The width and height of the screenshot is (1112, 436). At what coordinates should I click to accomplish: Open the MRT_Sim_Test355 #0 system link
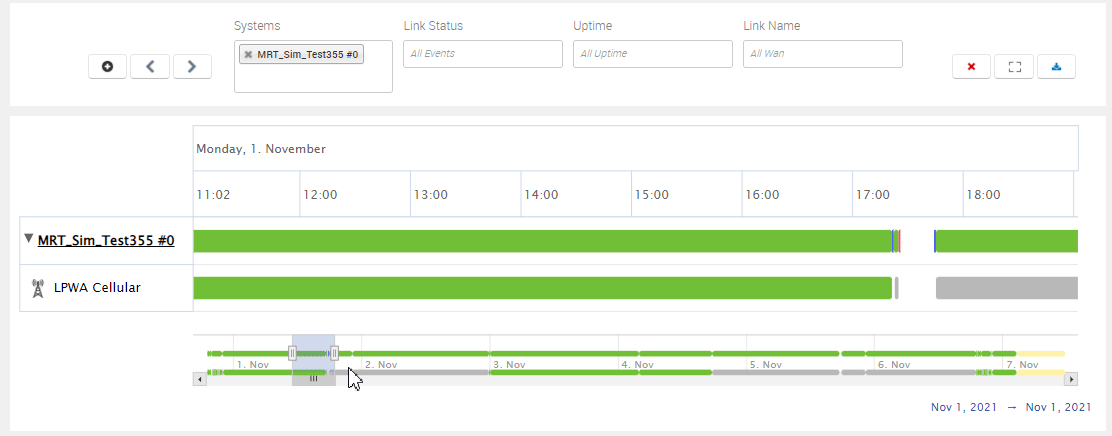click(106, 241)
